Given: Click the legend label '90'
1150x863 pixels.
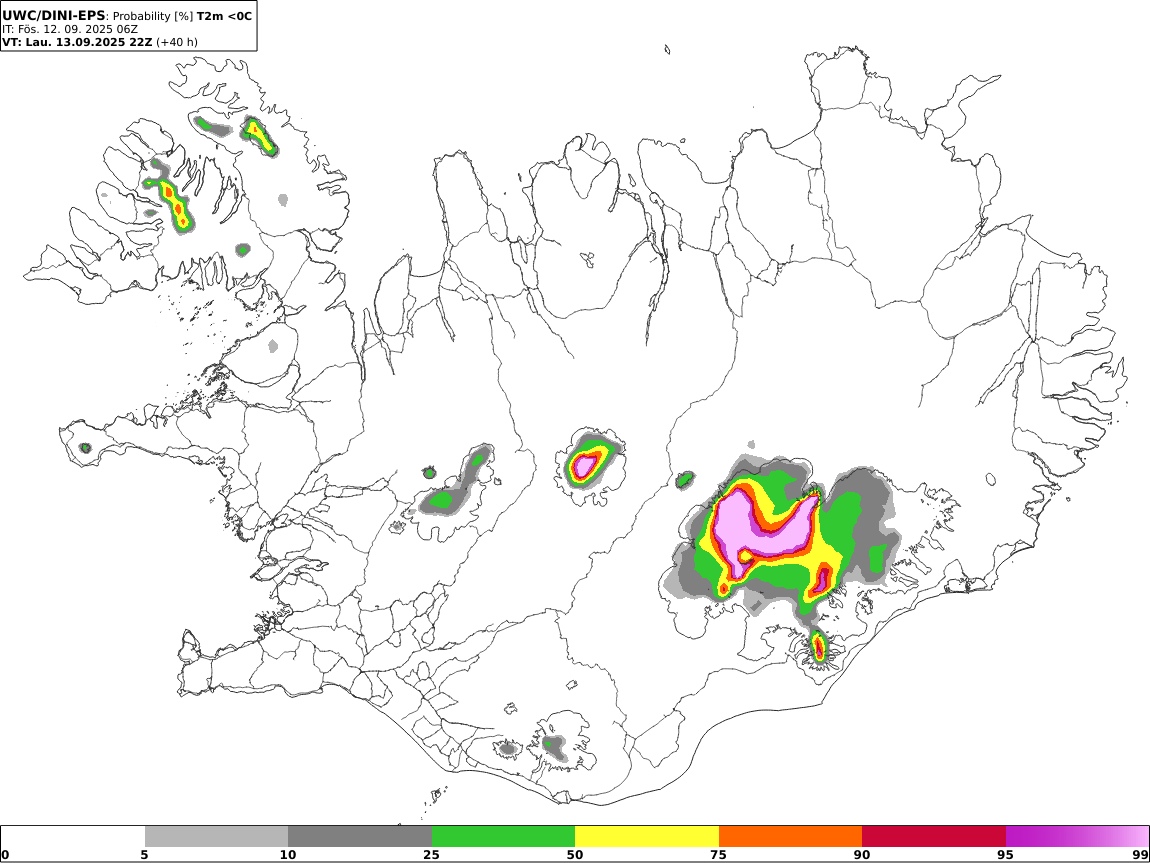Looking at the screenshot, I should (862, 855).
